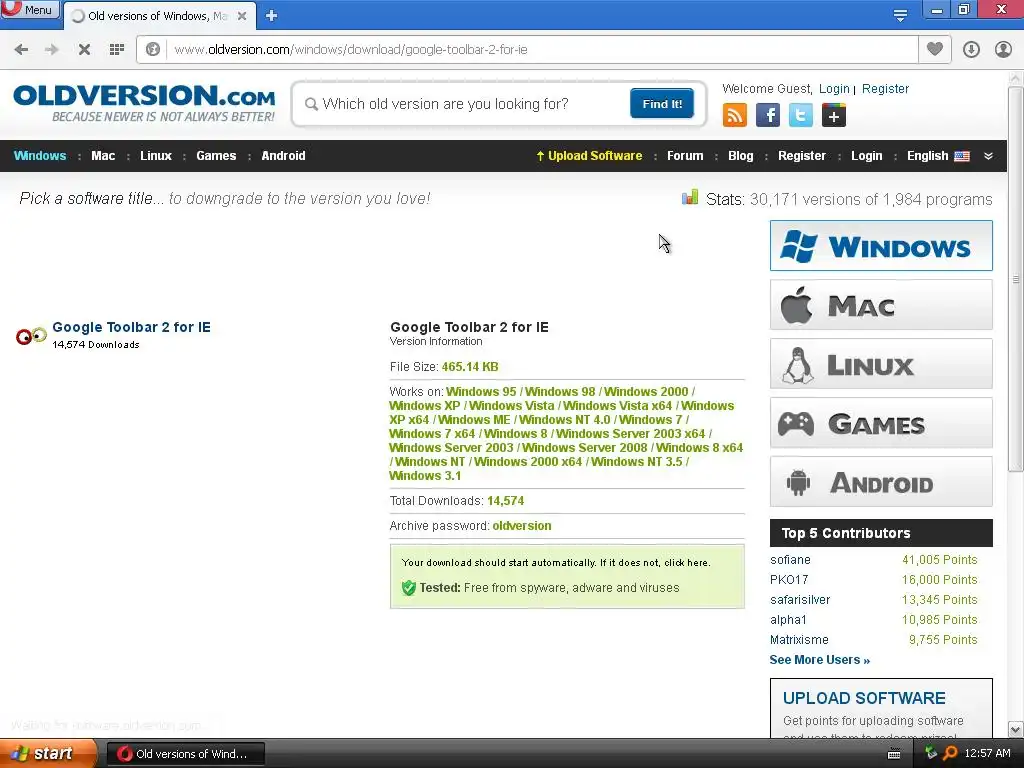Open the Facebook icon
This screenshot has width=1024, height=768.
[x=767, y=116]
